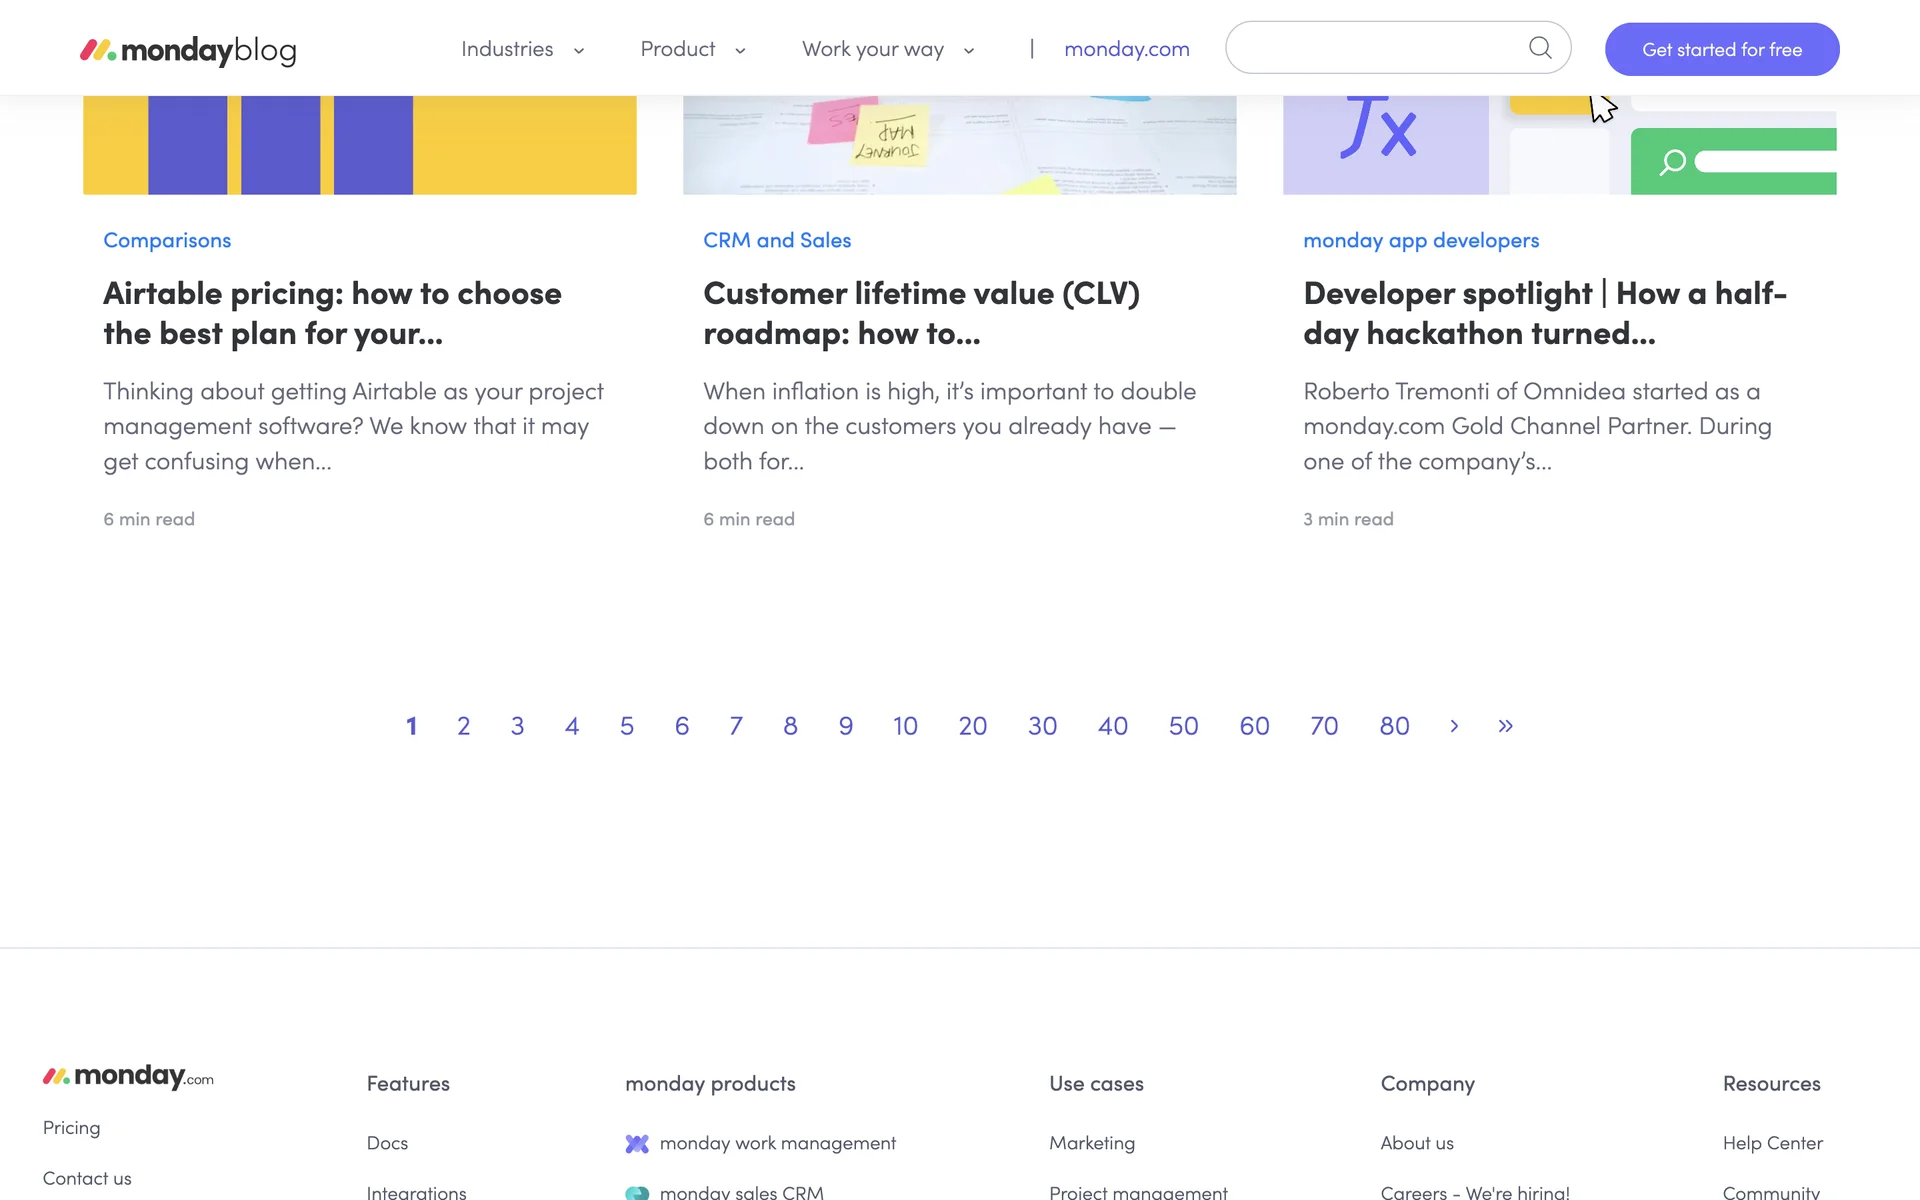This screenshot has height=1200, width=1920.
Task: Open the Pricing footer link
Action: point(71,1127)
